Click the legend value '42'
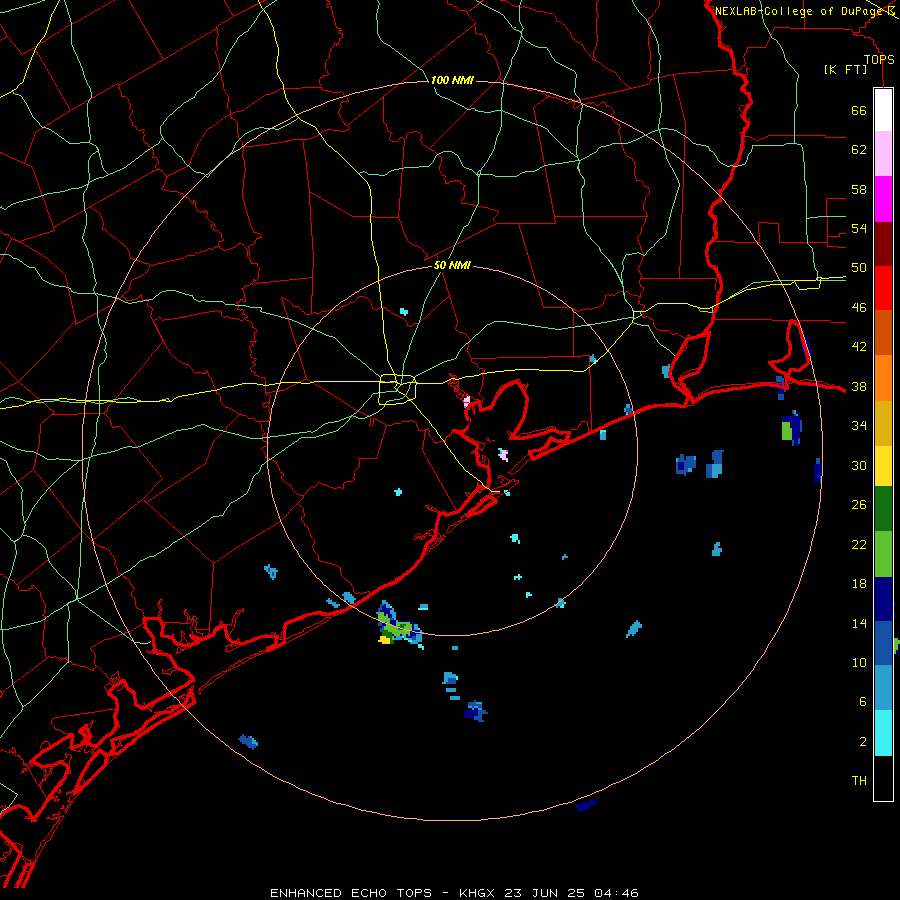 click(859, 347)
